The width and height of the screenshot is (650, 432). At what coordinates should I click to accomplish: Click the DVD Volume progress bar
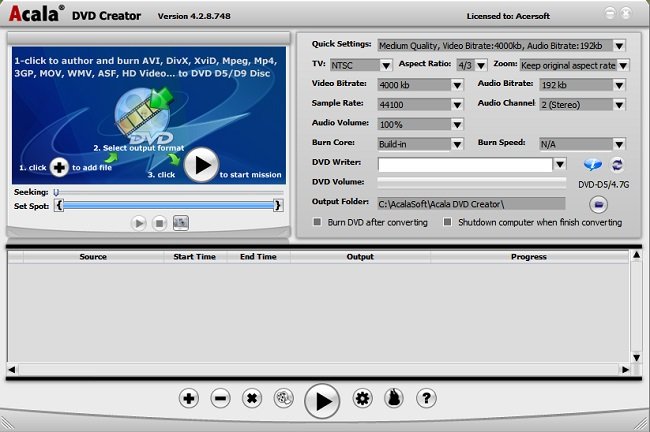click(472, 183)
